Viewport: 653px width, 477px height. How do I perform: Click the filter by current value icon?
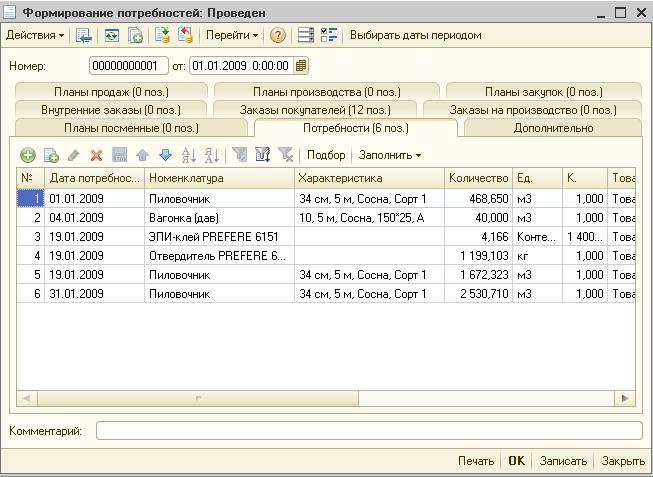239,155
